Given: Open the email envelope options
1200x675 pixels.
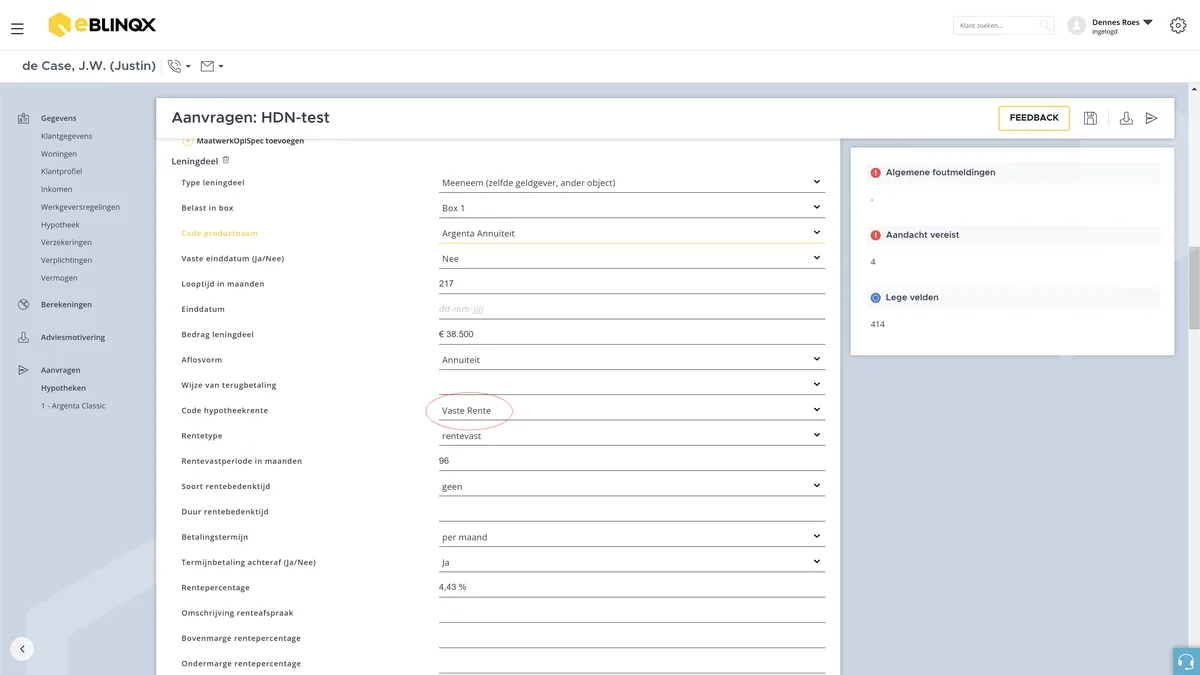Looking at the screenshot, I should point(211,66).
